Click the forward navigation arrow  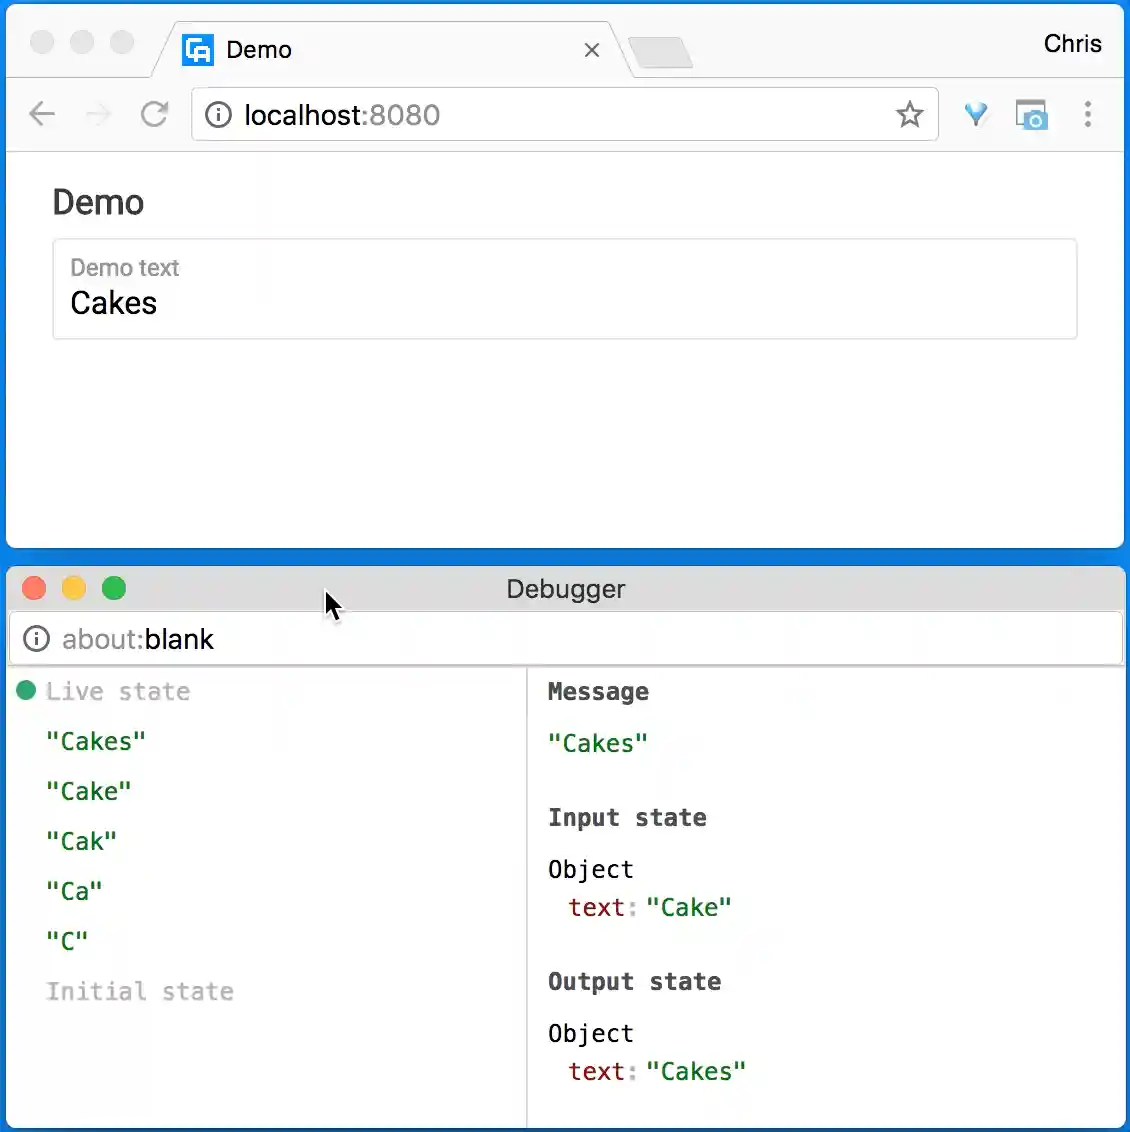[x=98, y=114]
